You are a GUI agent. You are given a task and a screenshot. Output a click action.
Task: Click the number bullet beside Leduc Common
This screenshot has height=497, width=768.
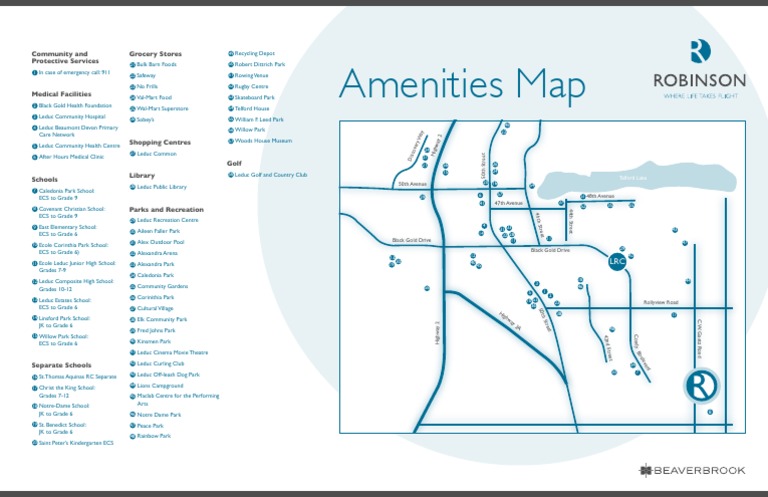(132, 154)
